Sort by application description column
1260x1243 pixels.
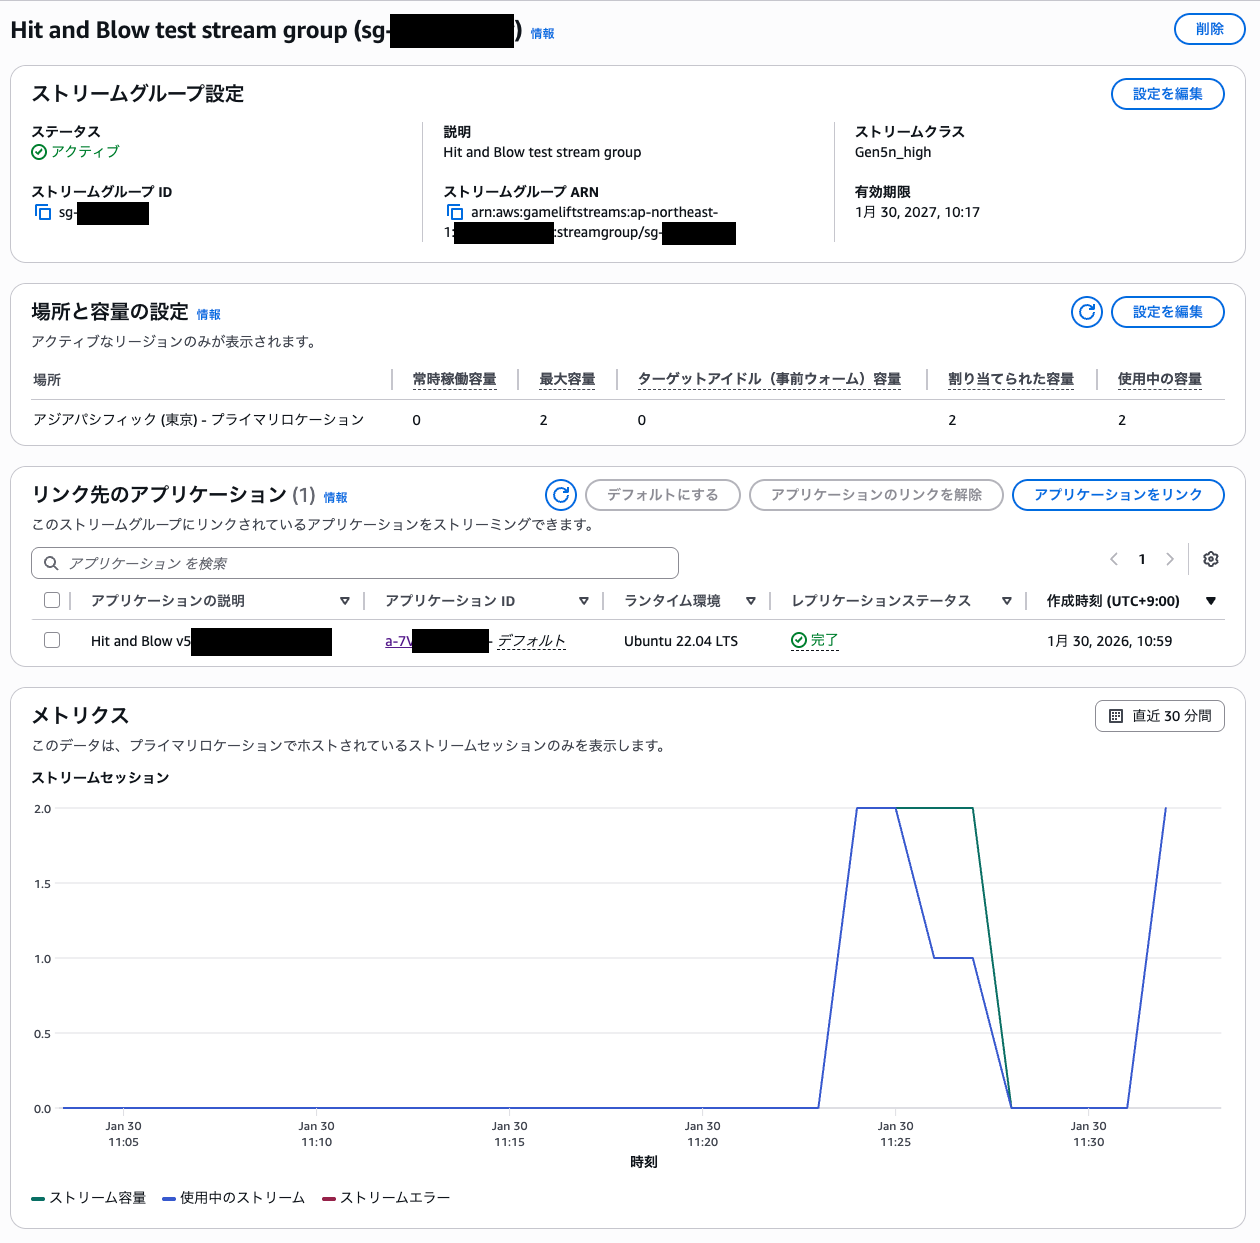[345, 601]
